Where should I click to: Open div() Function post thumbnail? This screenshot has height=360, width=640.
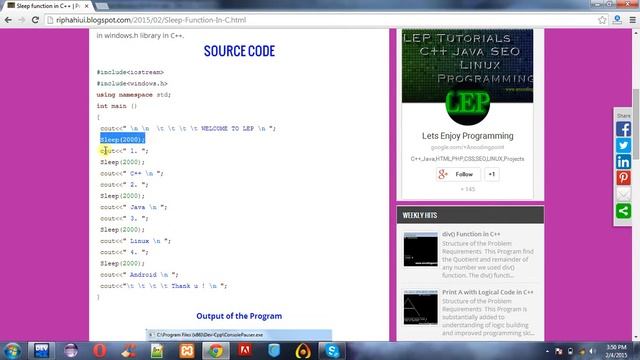coord(420,250)
